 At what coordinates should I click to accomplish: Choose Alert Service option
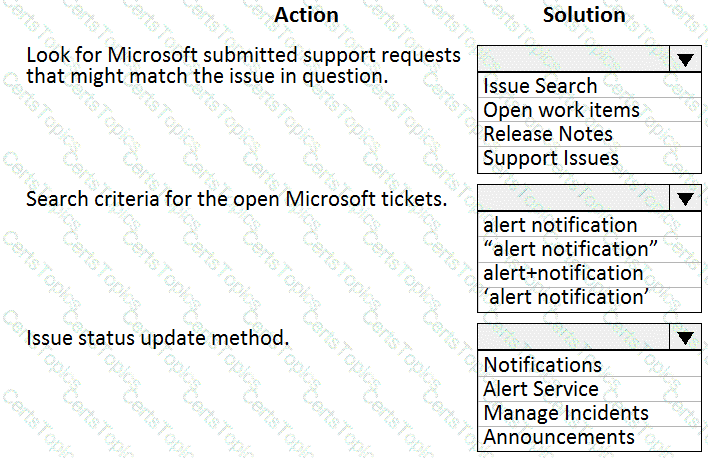[589, 388]
